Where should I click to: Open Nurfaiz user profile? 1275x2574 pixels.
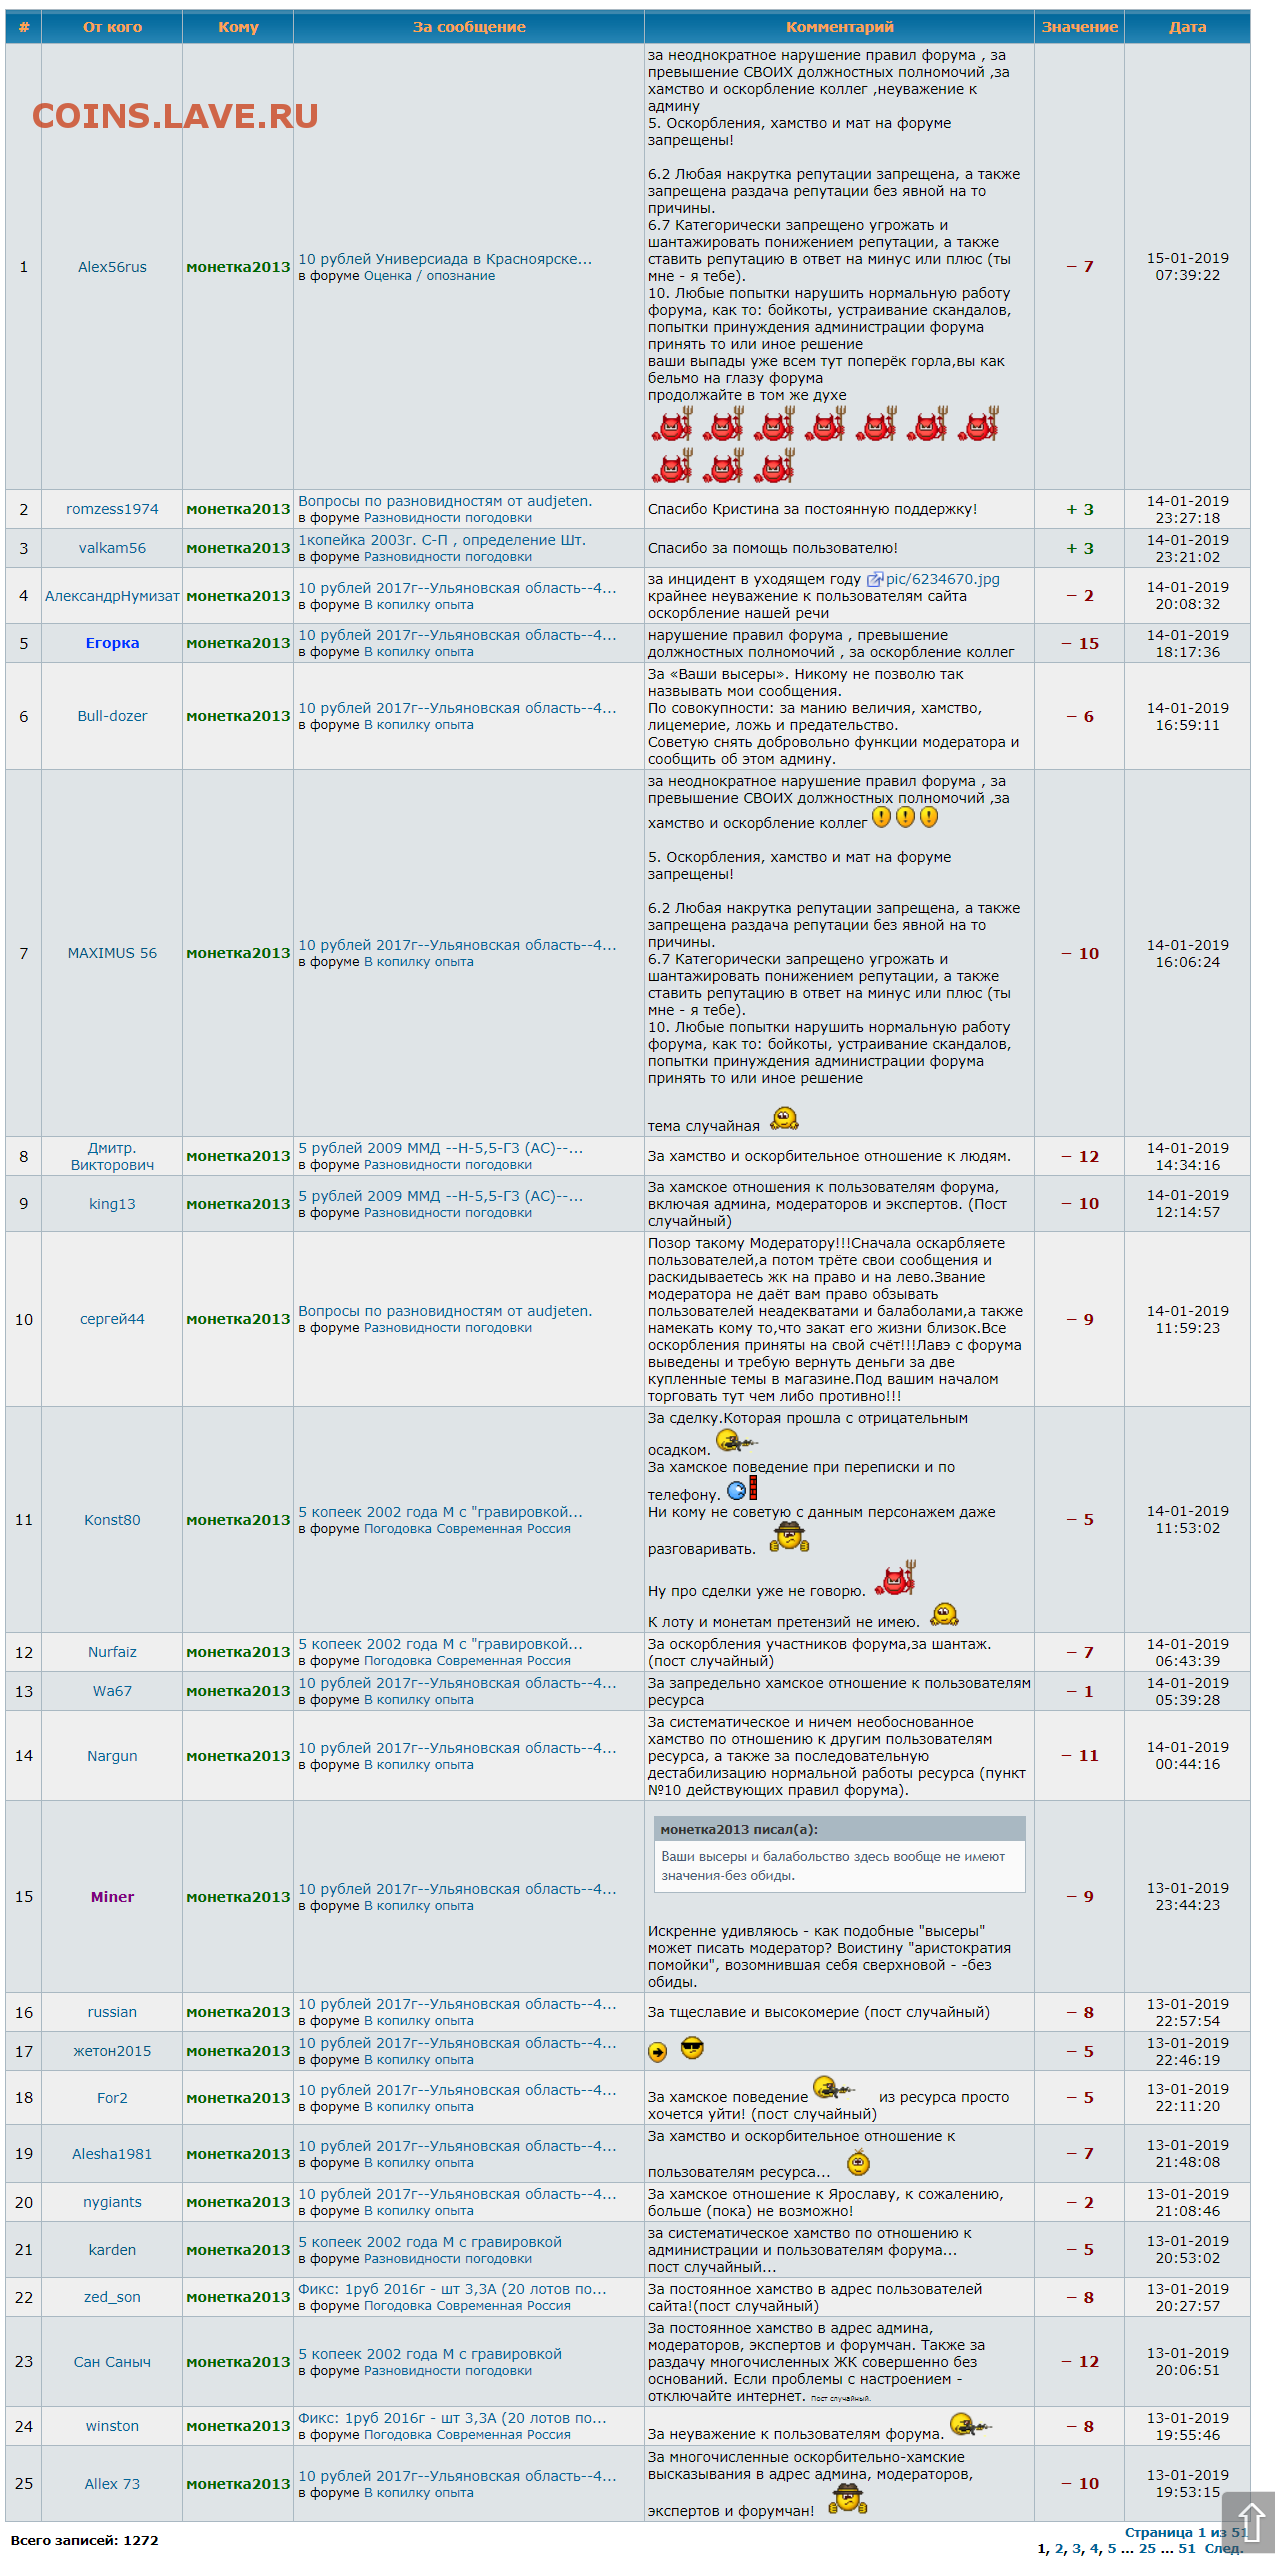[112, 1652]
